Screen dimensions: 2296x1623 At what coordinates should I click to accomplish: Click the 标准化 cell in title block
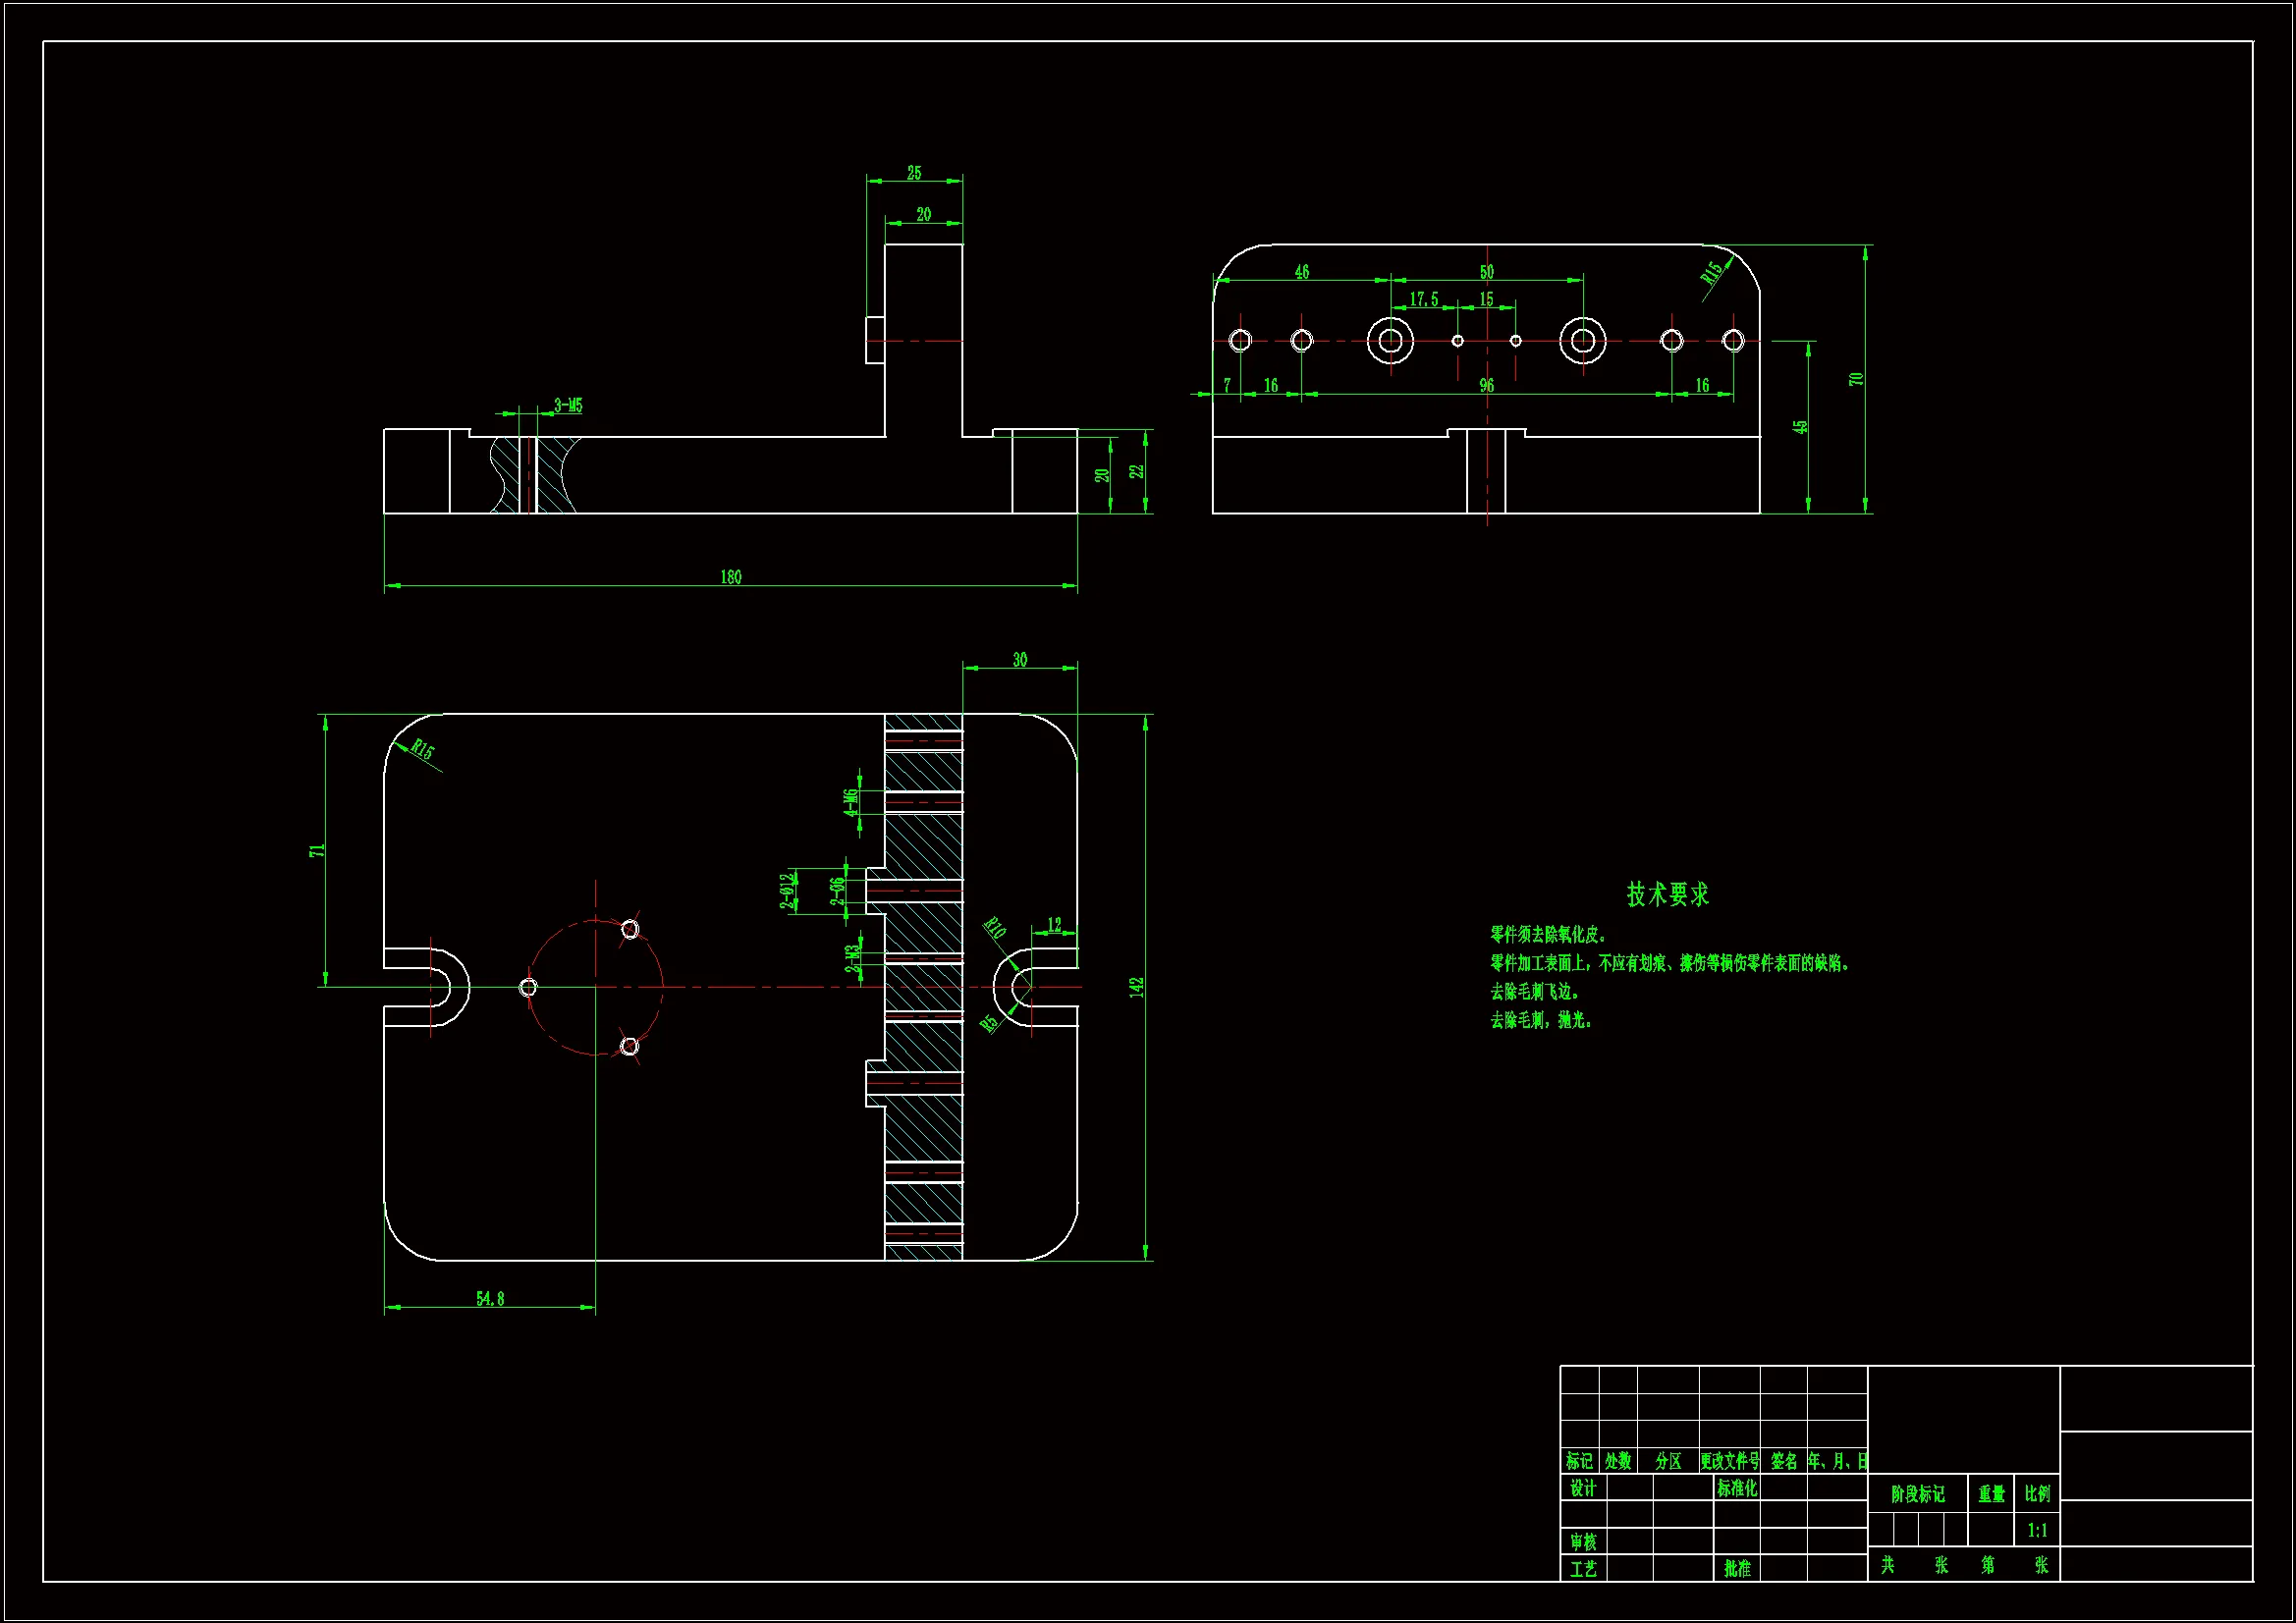[x=1737, y=1488]
